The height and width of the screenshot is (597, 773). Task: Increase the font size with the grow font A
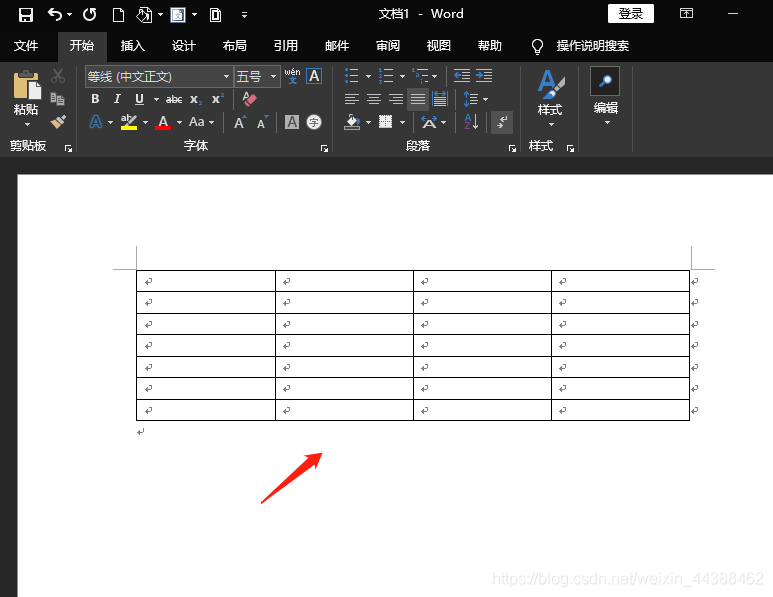click(240, 122)
